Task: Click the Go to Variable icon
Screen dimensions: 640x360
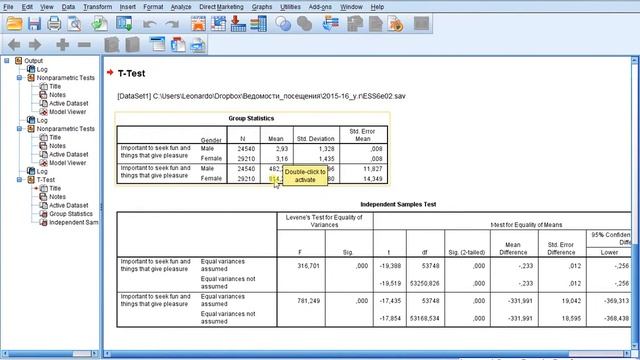Action: tap(238, 24)
